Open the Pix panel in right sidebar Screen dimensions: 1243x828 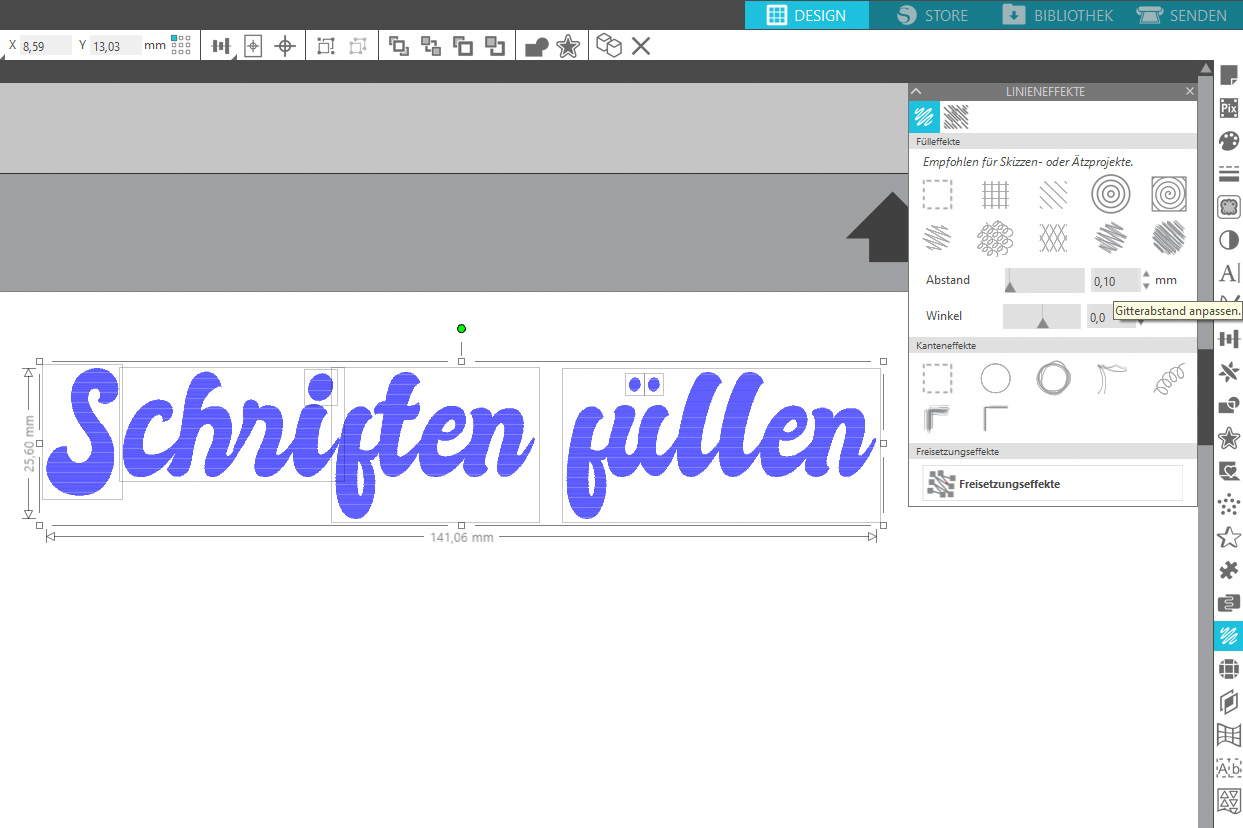(x=1229, y=108)
